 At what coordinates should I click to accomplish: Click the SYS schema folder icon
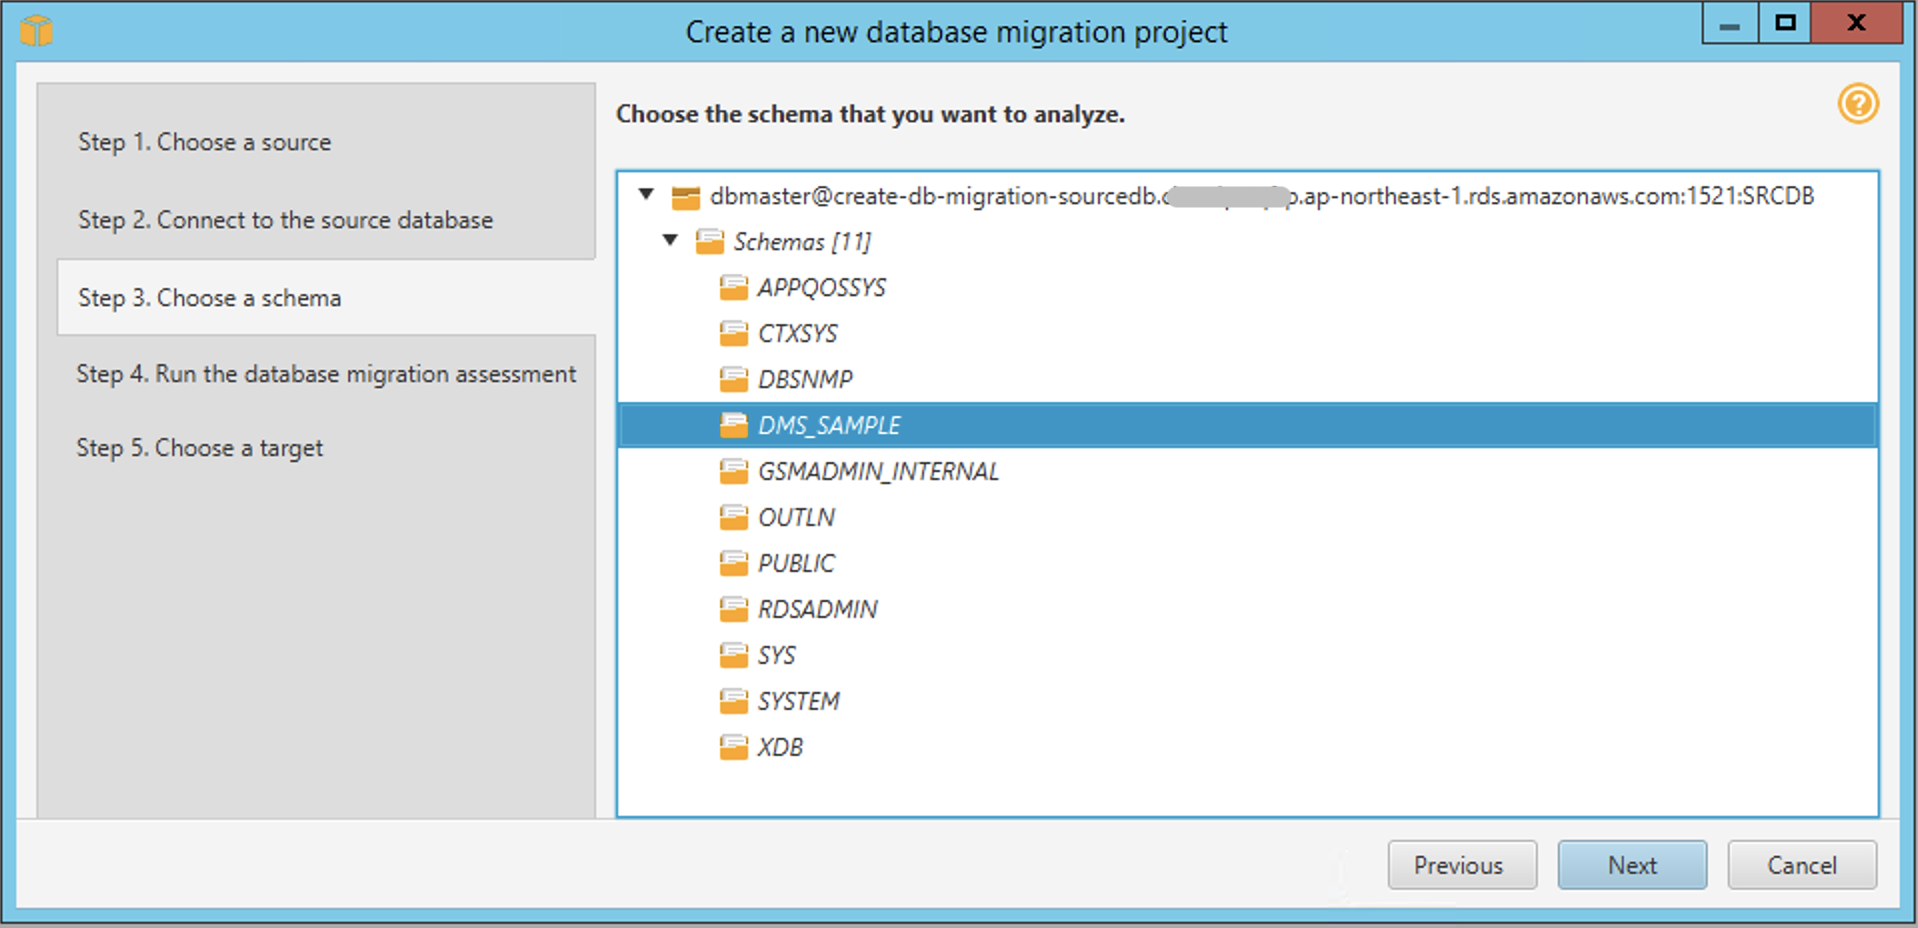[x=733, y=655]
